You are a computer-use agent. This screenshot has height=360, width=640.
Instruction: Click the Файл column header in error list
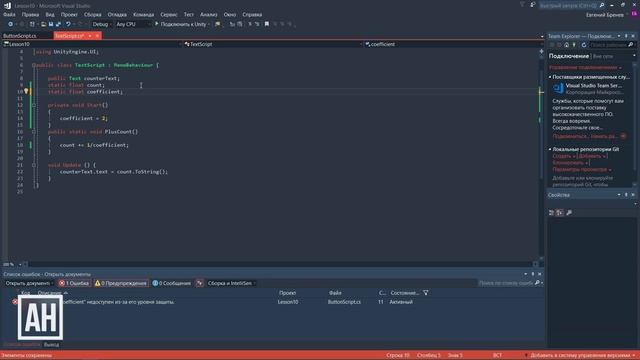tap(335, 293)
